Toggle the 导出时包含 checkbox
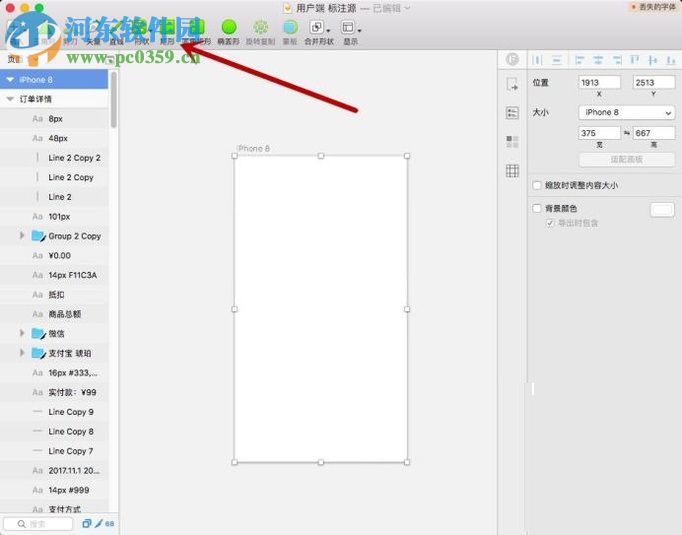This screenshot has height=535, width=682. pos(550,223)
